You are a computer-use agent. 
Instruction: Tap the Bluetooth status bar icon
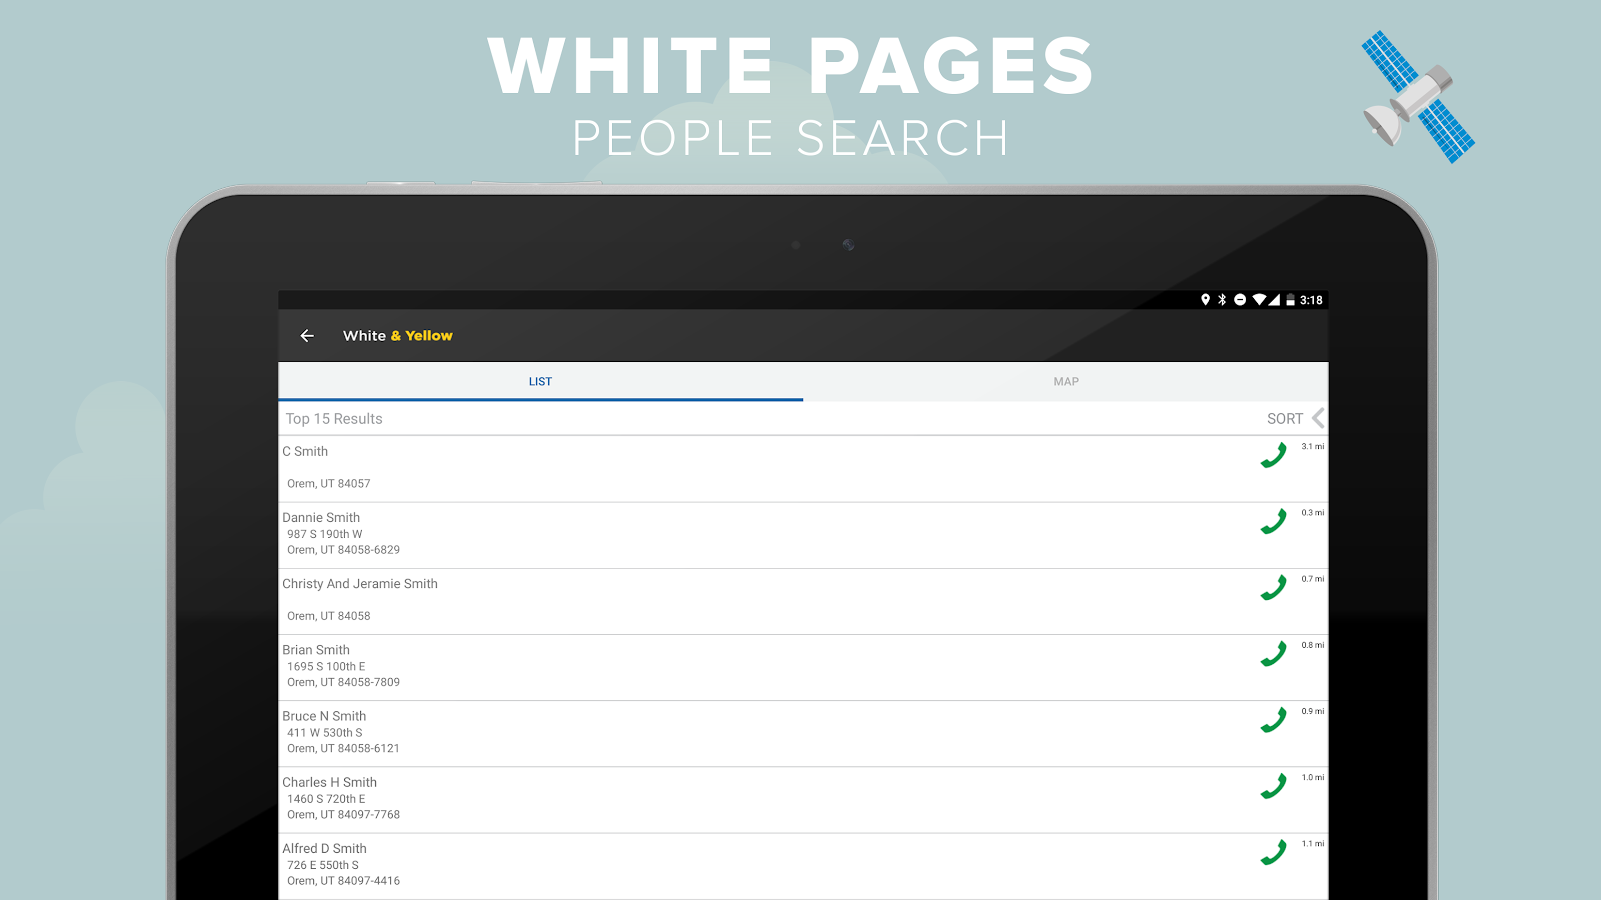tap(1222, 300)
